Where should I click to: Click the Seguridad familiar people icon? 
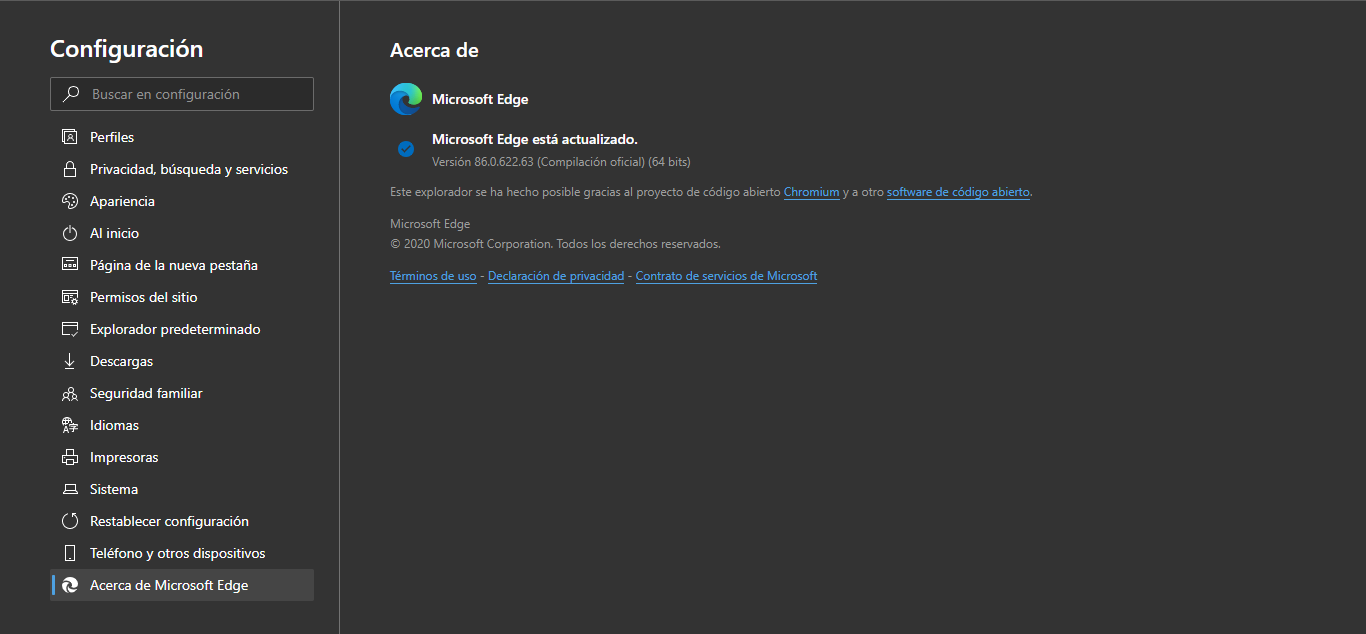coord(70,393)
